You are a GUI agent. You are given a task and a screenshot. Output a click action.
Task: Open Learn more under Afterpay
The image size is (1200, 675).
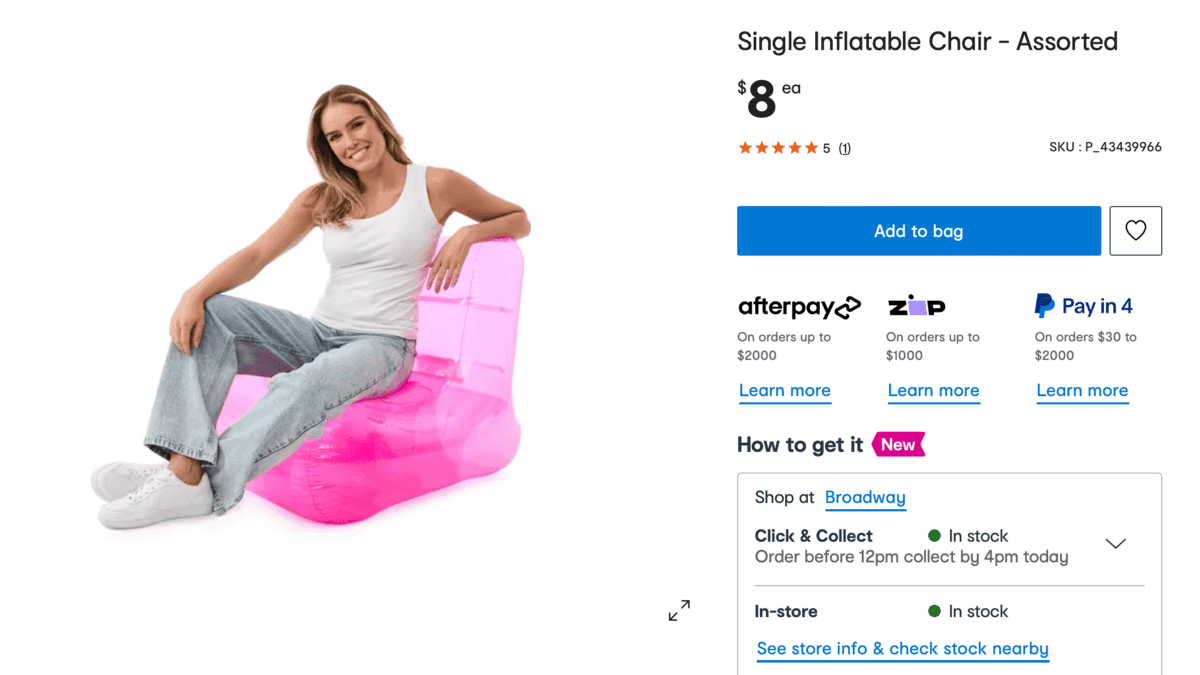(785, 391)
